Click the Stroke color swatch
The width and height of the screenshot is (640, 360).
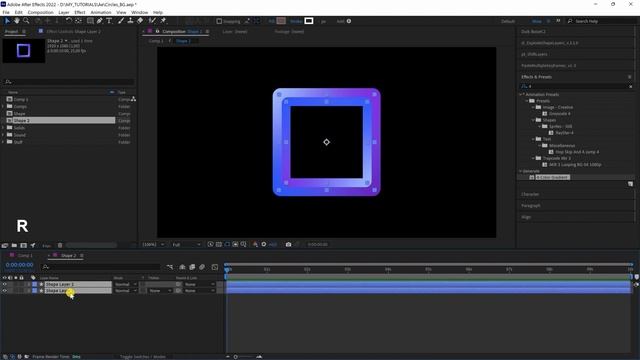309,21
